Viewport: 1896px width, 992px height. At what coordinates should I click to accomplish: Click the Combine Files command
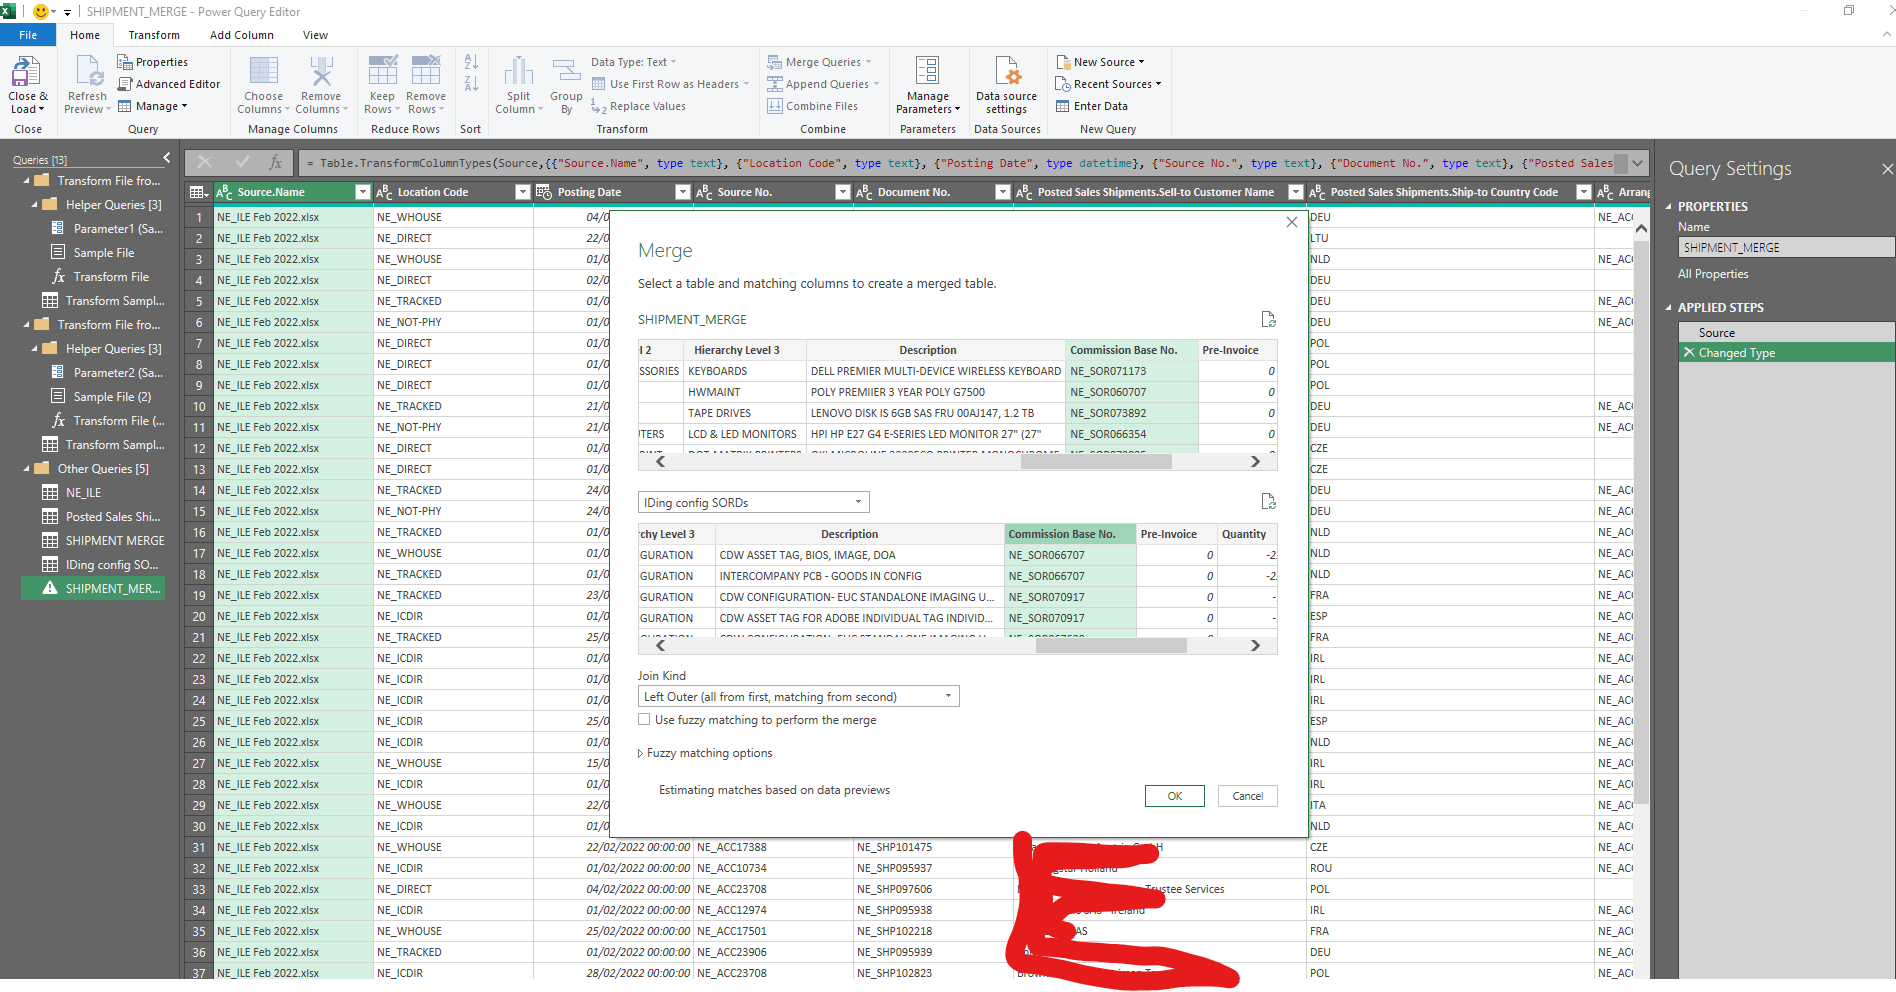click(x=812, y=106)
